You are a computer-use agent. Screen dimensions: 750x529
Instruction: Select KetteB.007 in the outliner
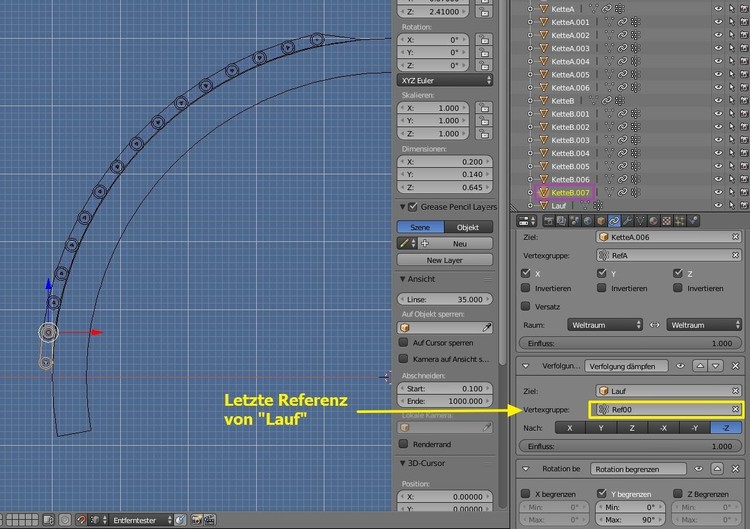point(570,192)
